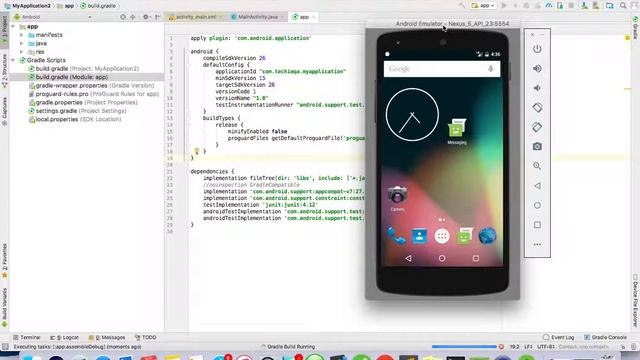The height and width of the screenshot is (360, 640).
Task: Select settings.gradle file
Action: 77,111
